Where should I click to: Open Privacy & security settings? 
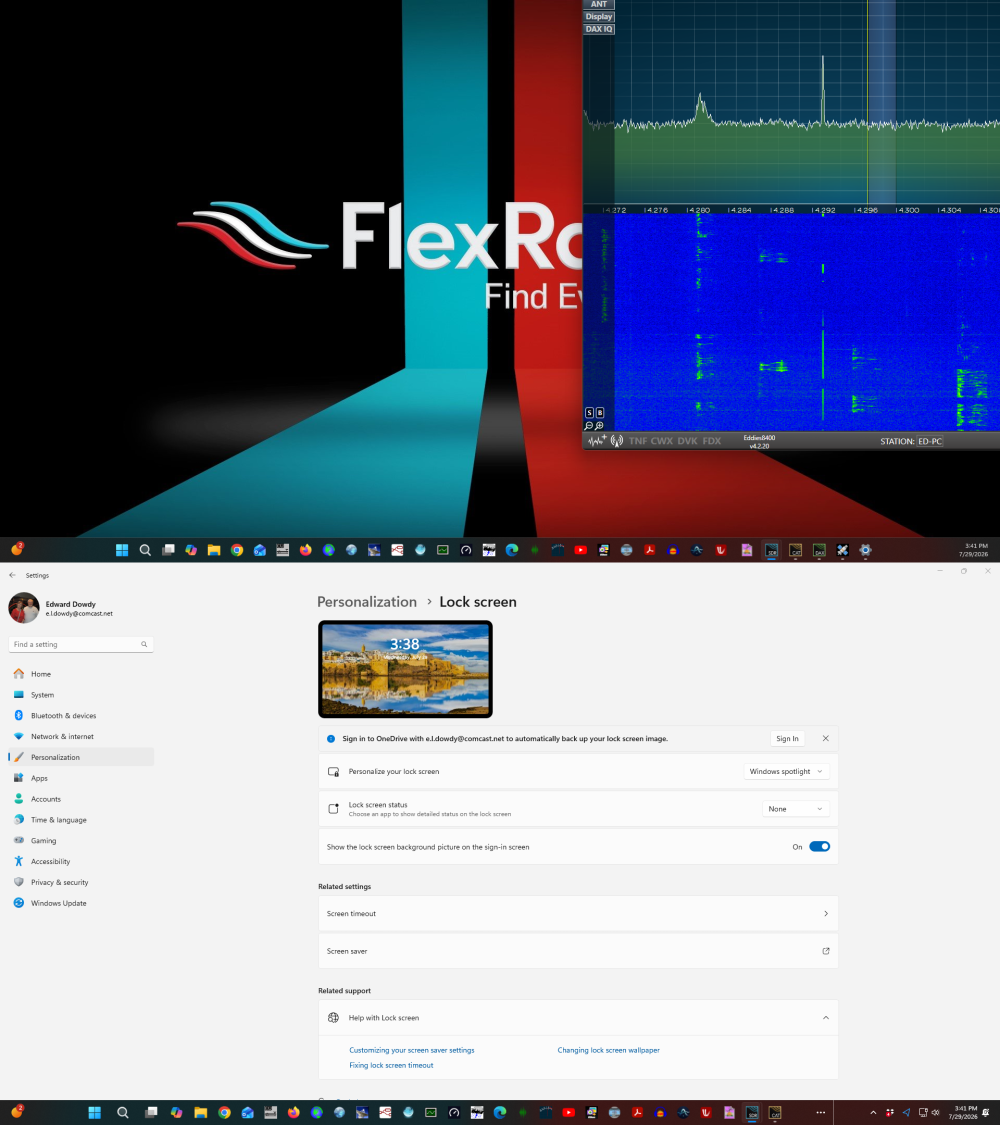81,882
